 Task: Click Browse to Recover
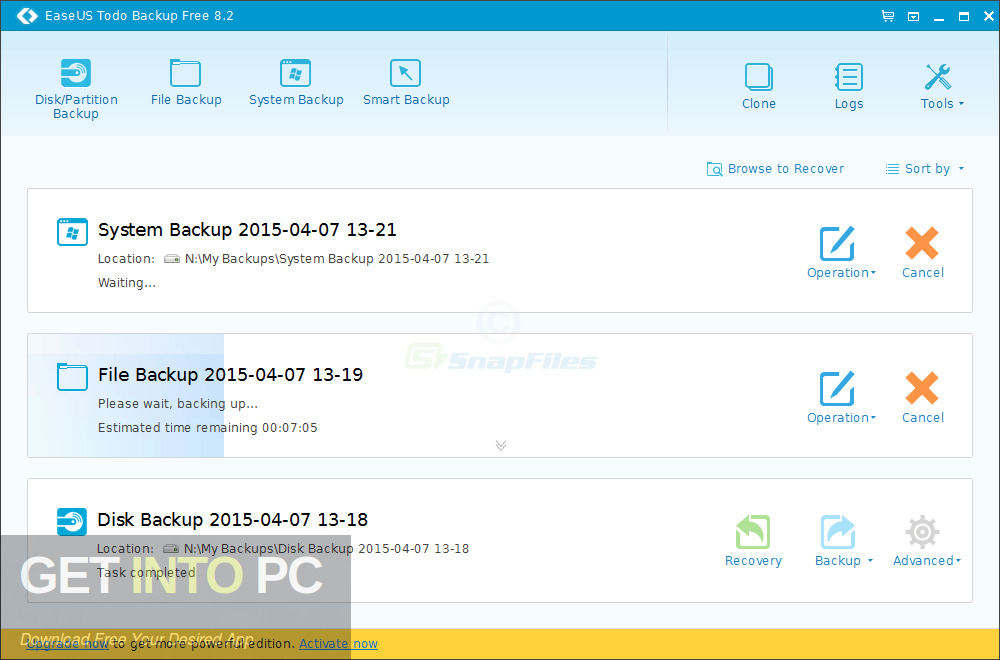click(776, 169)
